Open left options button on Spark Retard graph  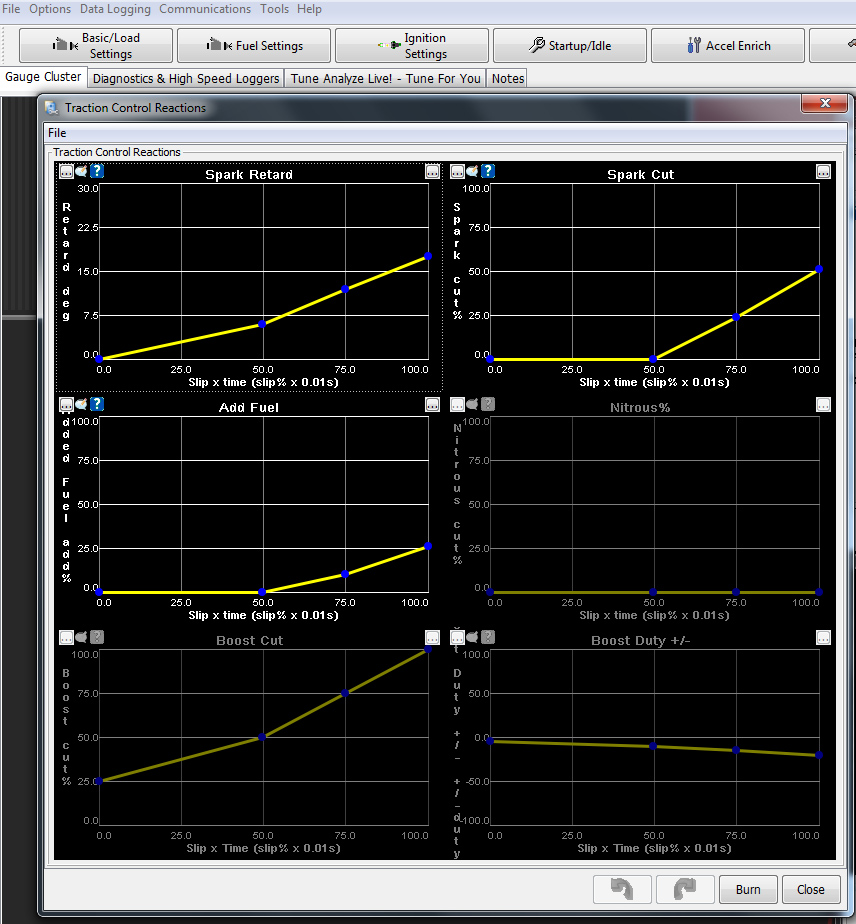click(66, 171)
